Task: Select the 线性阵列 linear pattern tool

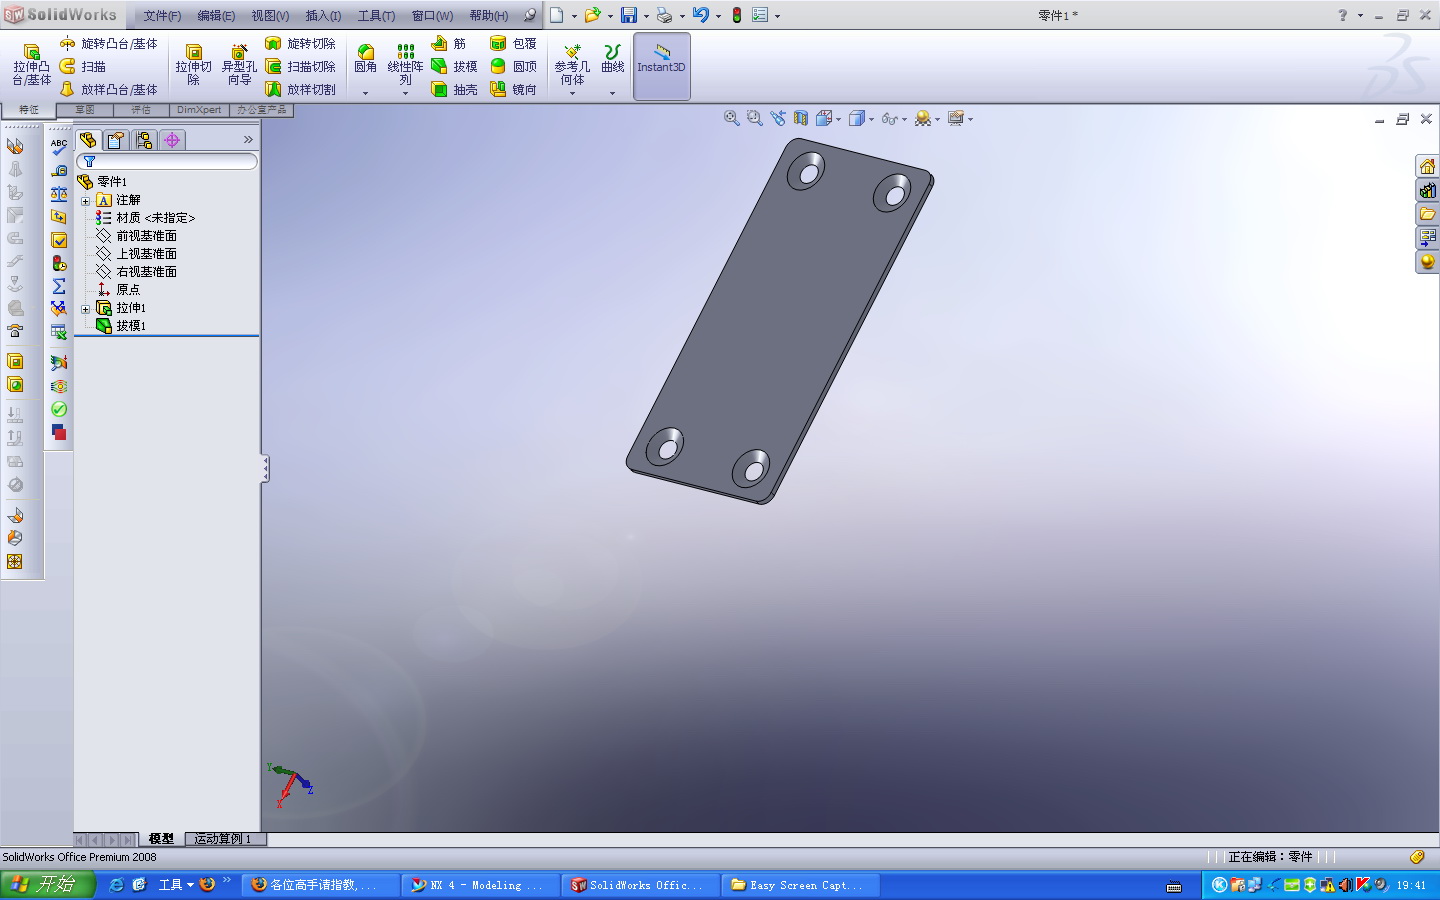Action: [405, 64]
